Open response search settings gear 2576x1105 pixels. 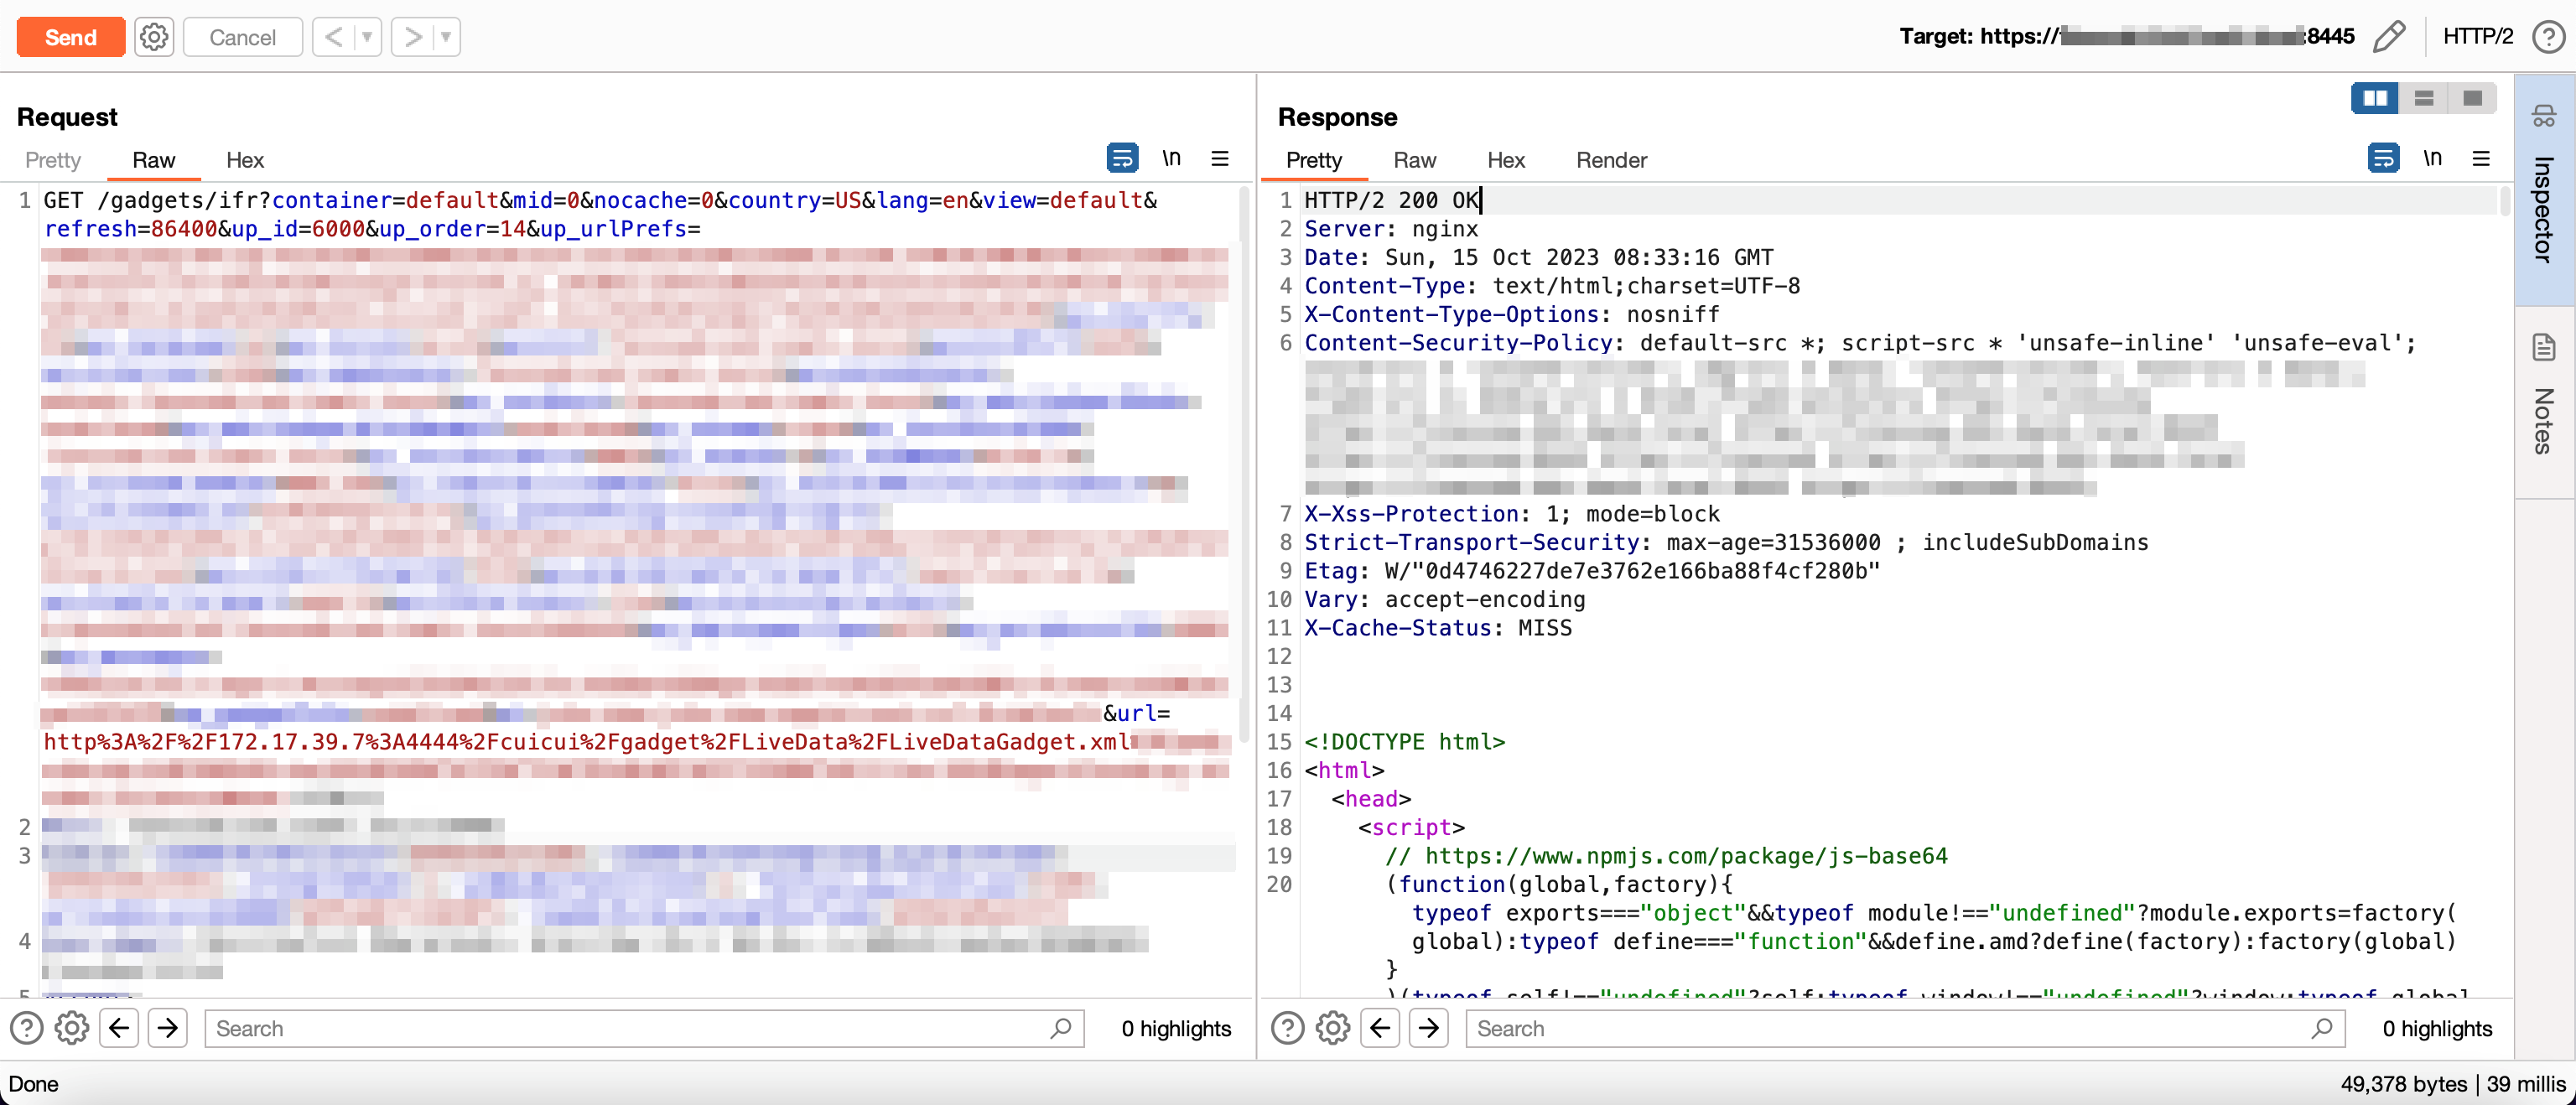coord(1332,1028)
